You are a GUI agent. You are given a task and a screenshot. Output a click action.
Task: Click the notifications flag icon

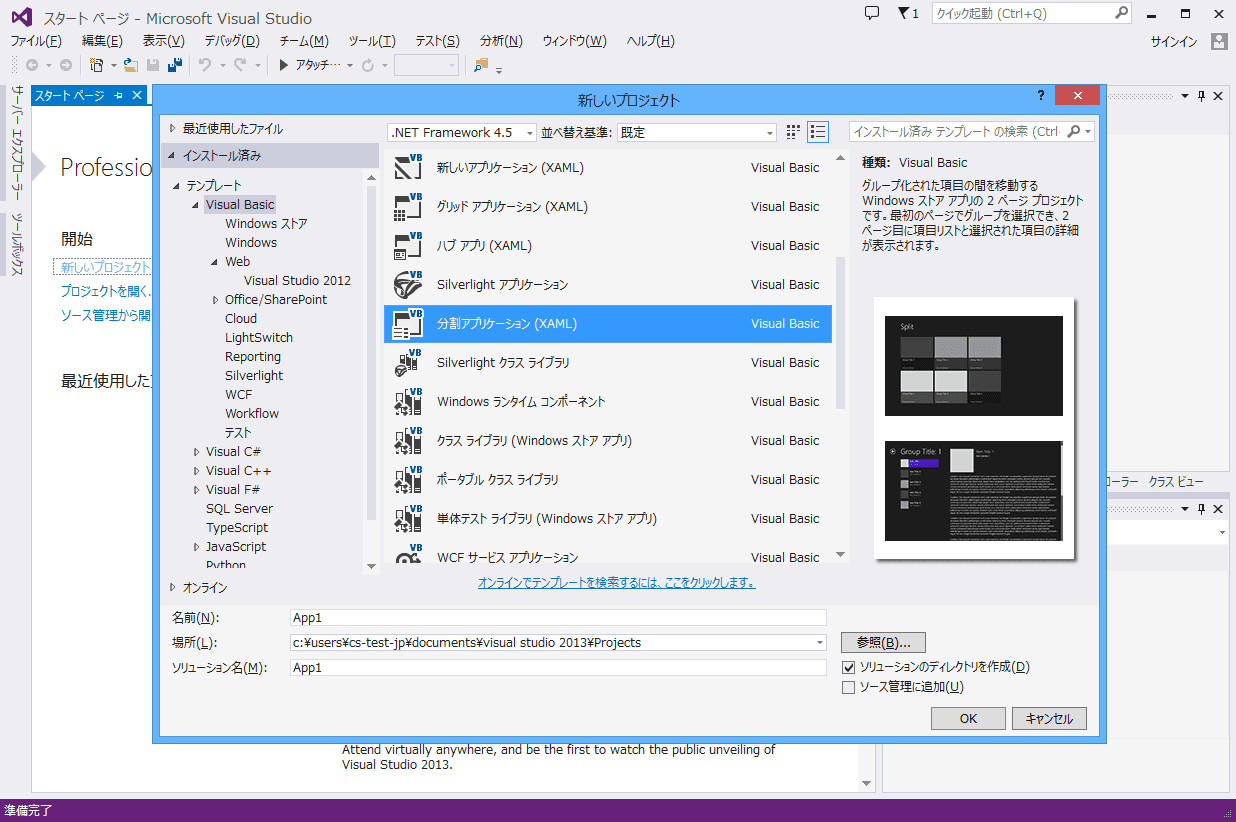[903, 13]
